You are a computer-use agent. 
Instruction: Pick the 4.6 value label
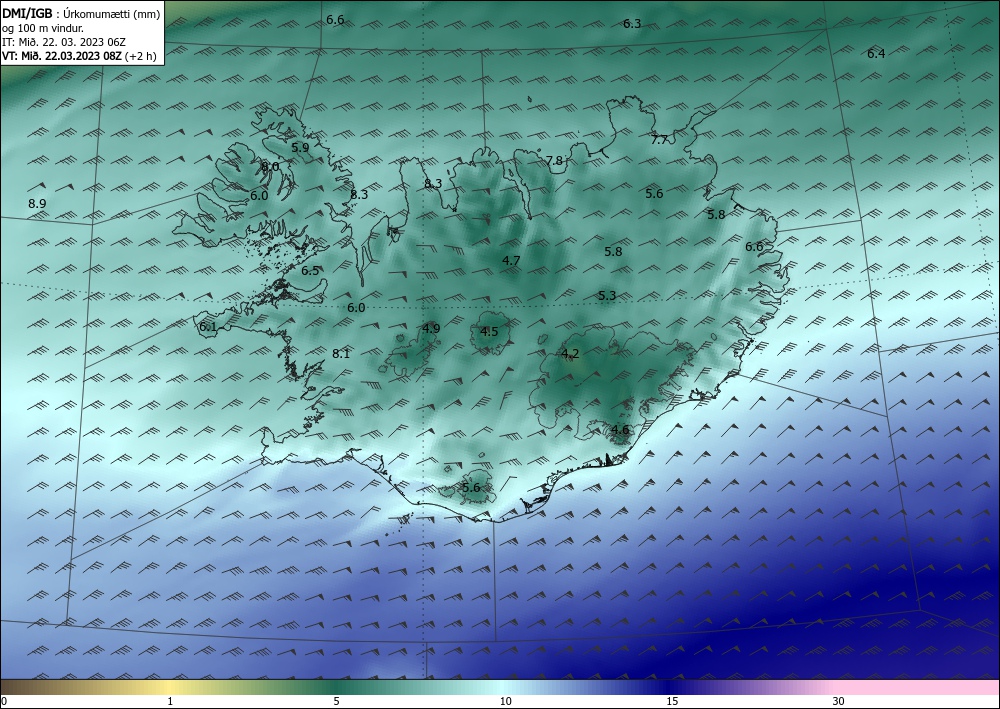pyautogui.click(x=621, y=430)
